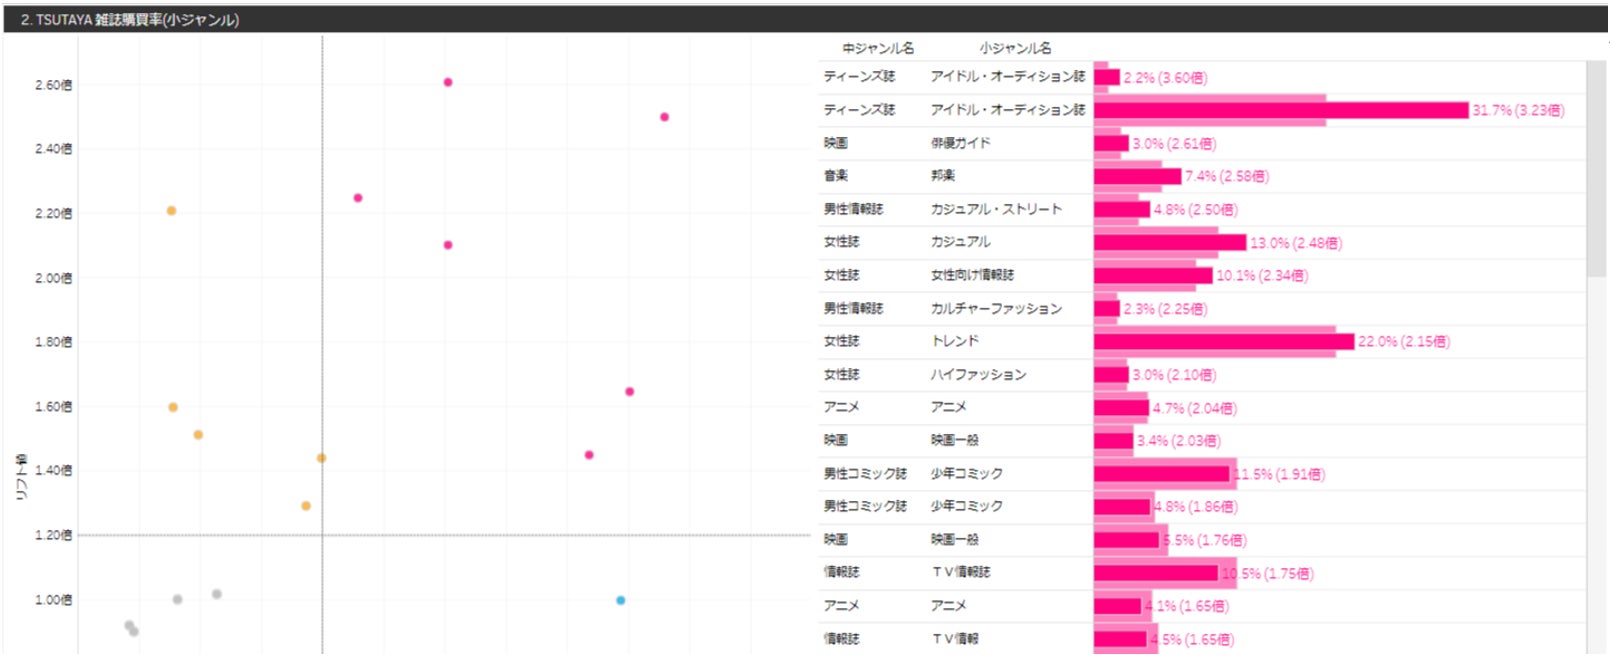Click the 3.4% (2.03倍) 映画一般 bar
Image resolution: width=1610 pixels, height=665 pixels.
click(1113, 441)
